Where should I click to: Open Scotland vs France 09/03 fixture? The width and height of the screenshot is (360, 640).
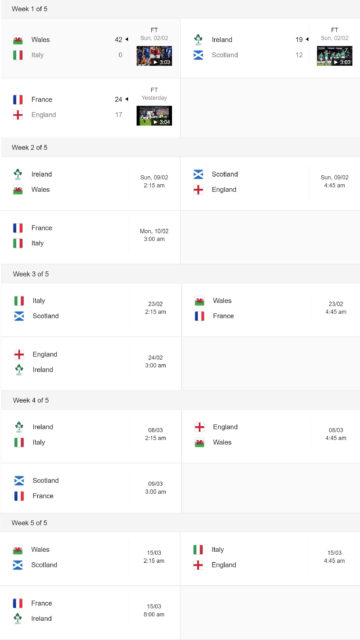pyautogui.click(x=91, y=488)
